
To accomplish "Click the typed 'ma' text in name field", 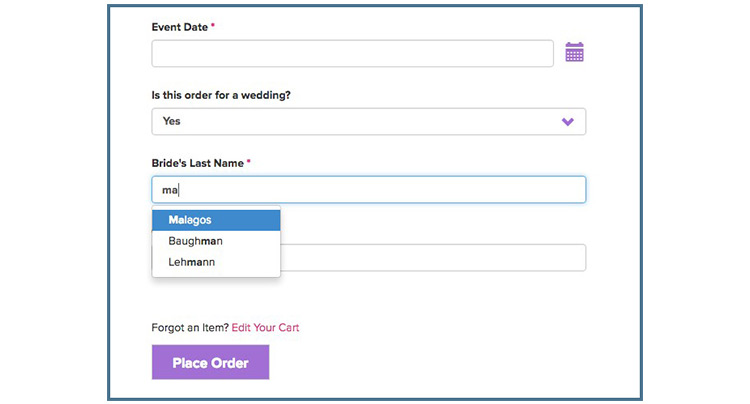I will click(170, 190).
